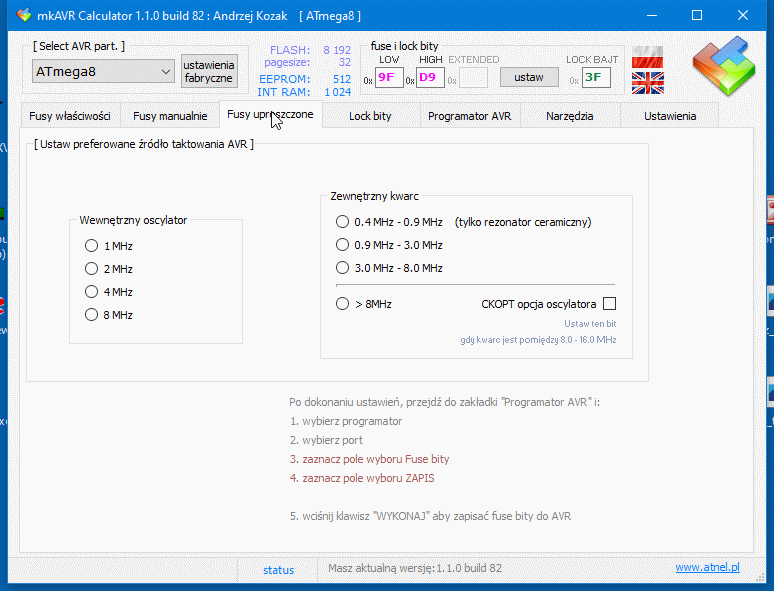Click the HIGH fuse byte field
Screen dimensions: 774x591
click(x=431, y=77)
